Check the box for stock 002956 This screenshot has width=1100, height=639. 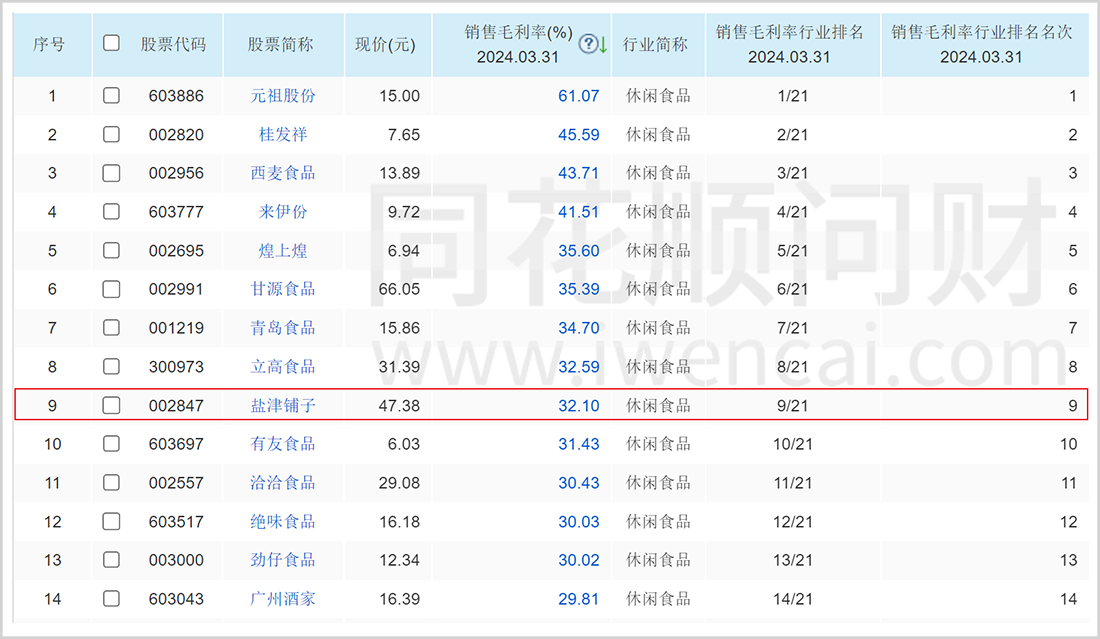[x=111, y=173]
